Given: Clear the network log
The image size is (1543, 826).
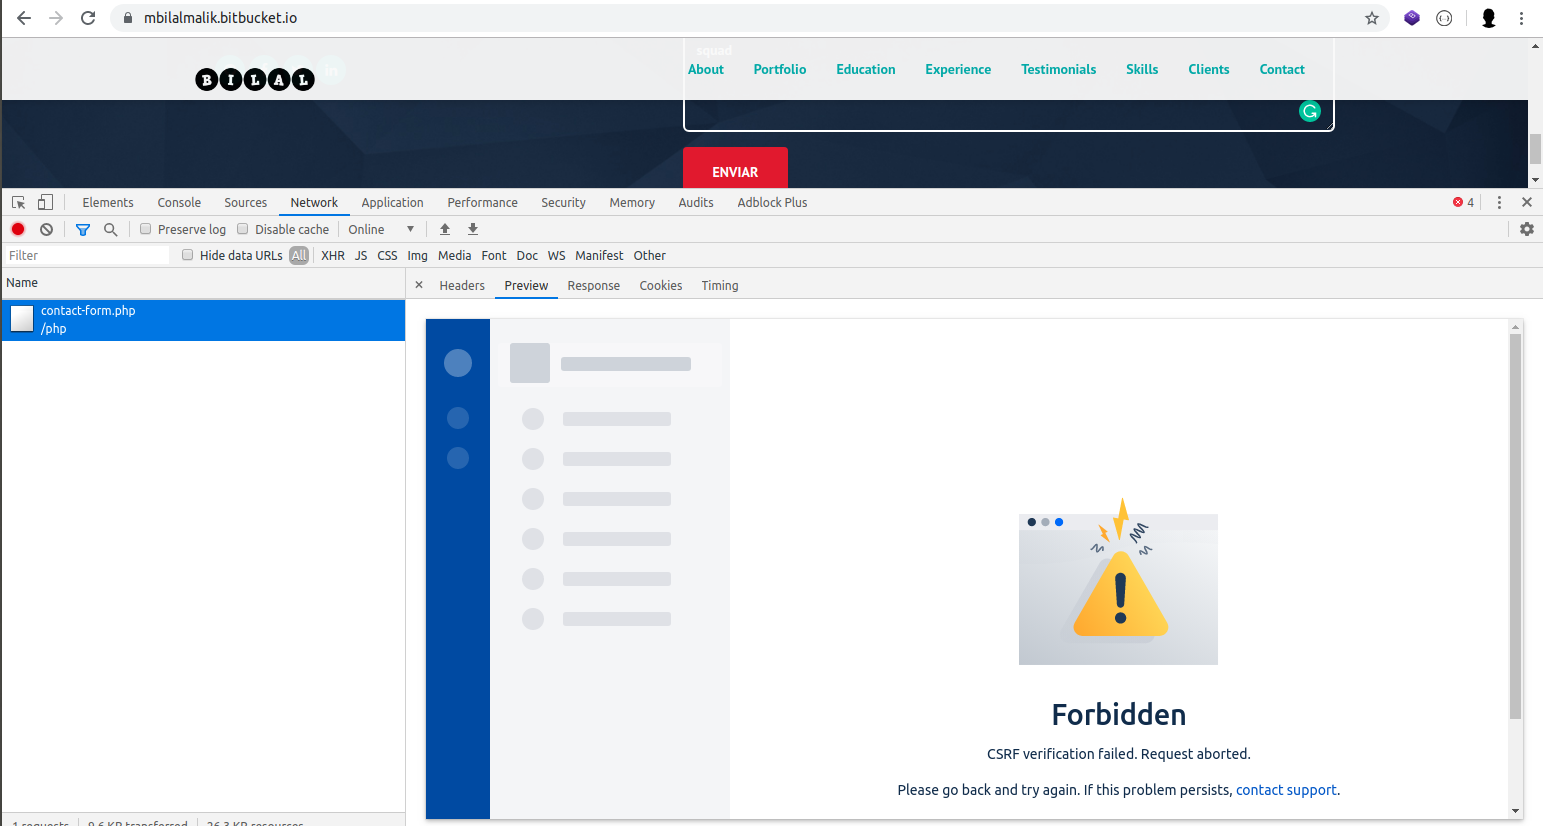Looking at the screenshot, I should click(46, 229).
